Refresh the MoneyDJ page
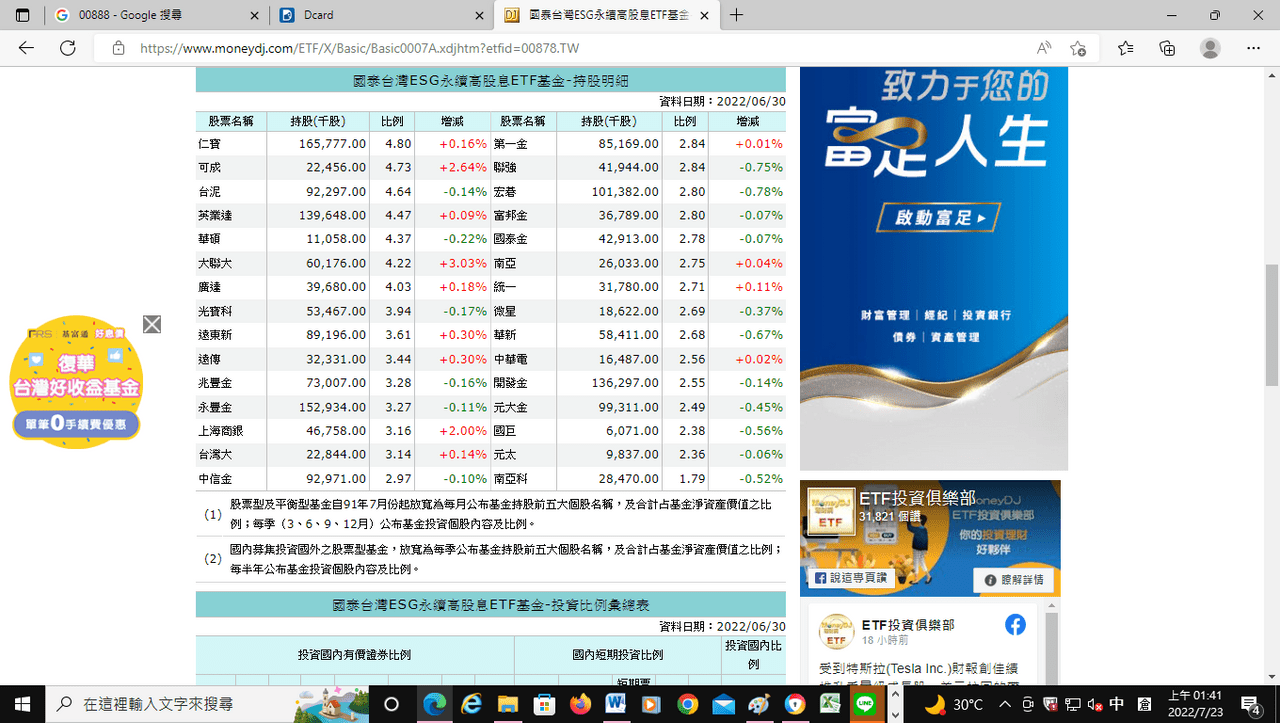Viewport: 1280px width, 723px height. tap(68, 48)
